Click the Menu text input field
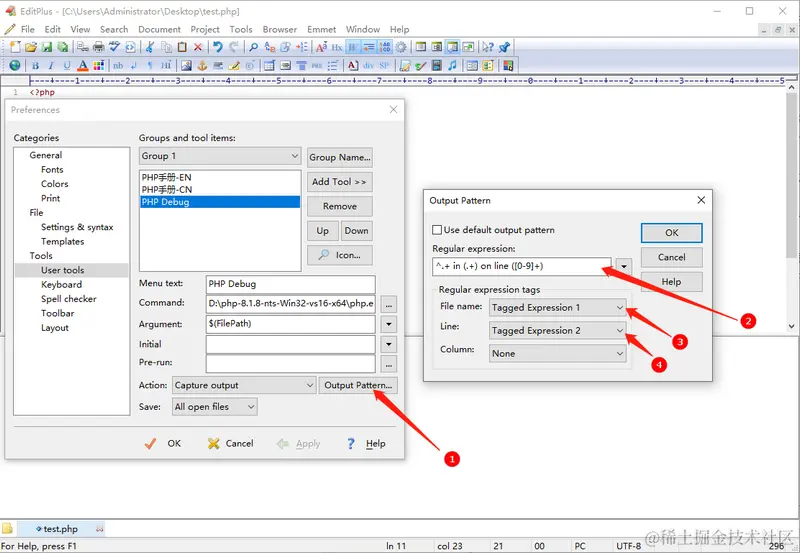This screenshot has height=553, width=800. (x=291, y=284)
